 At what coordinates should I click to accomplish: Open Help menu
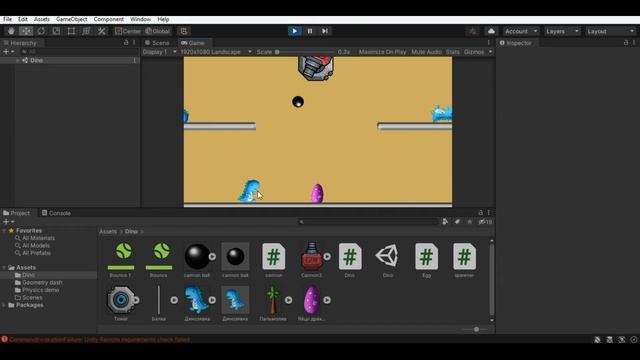[x=163, y=19]
